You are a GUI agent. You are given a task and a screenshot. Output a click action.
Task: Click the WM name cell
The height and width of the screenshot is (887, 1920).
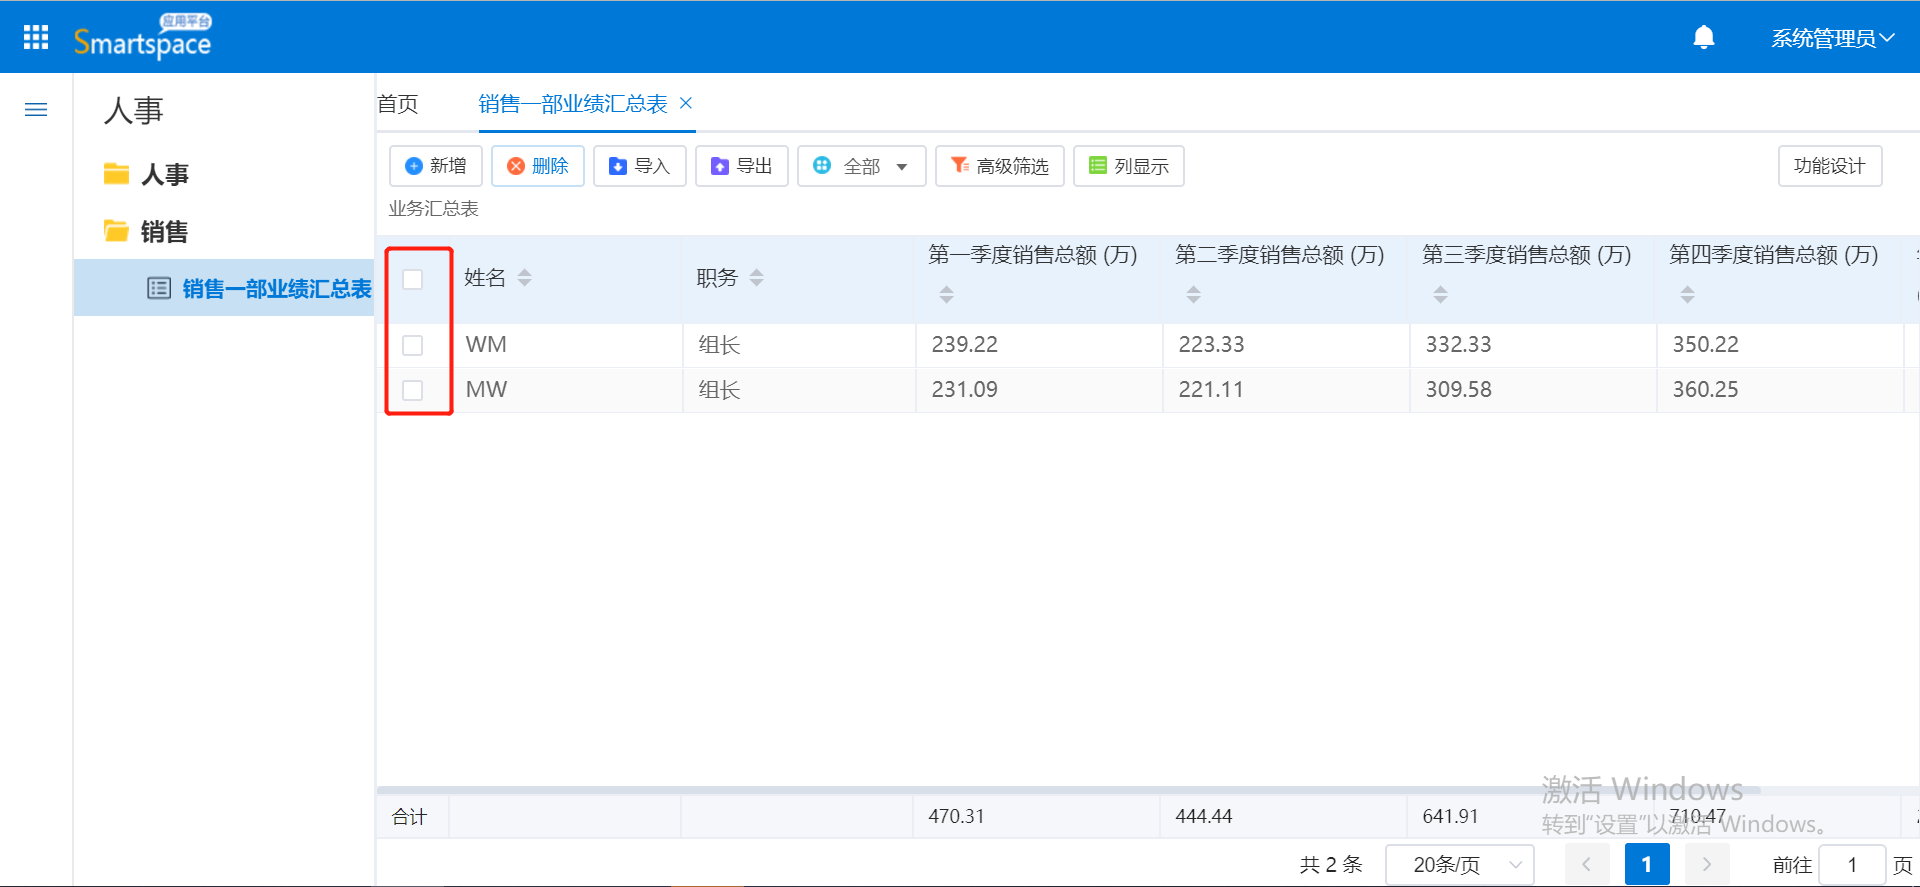tap(567, 345)
